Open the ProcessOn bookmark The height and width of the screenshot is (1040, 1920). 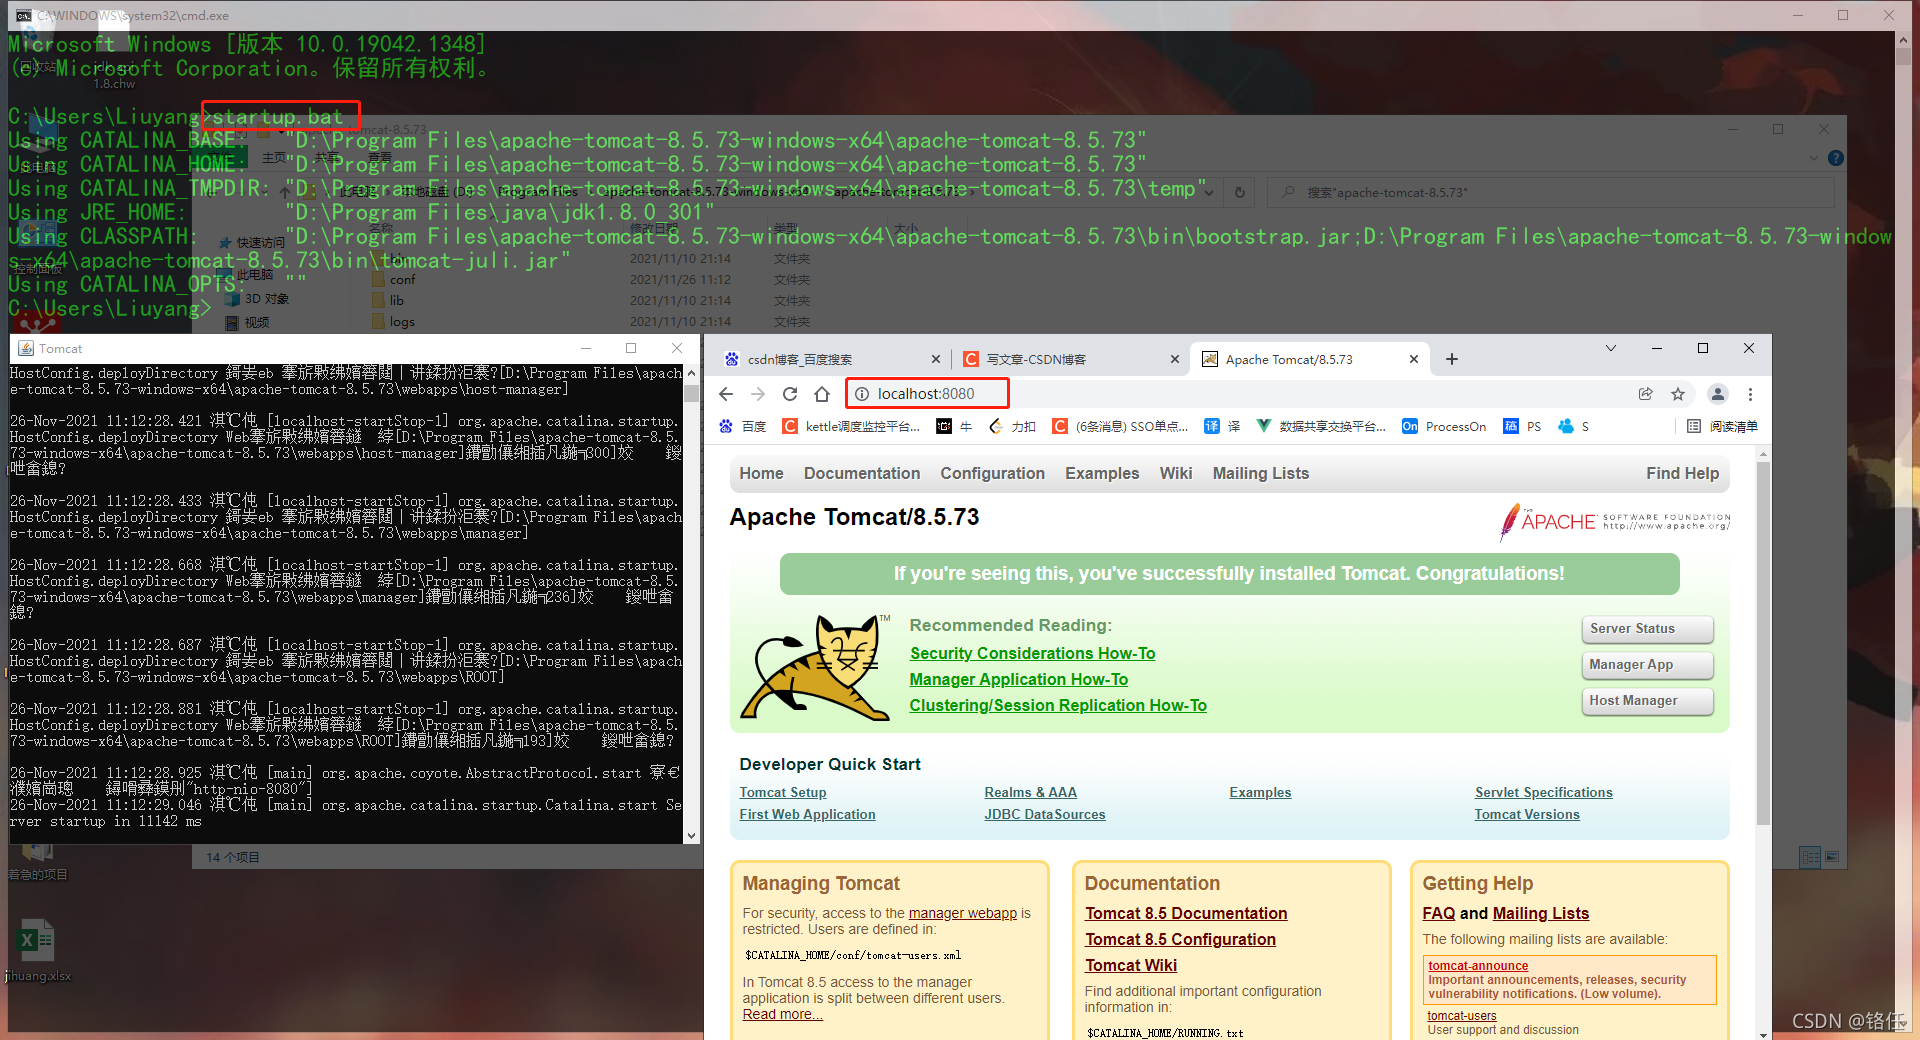[x=1444, y=426]
